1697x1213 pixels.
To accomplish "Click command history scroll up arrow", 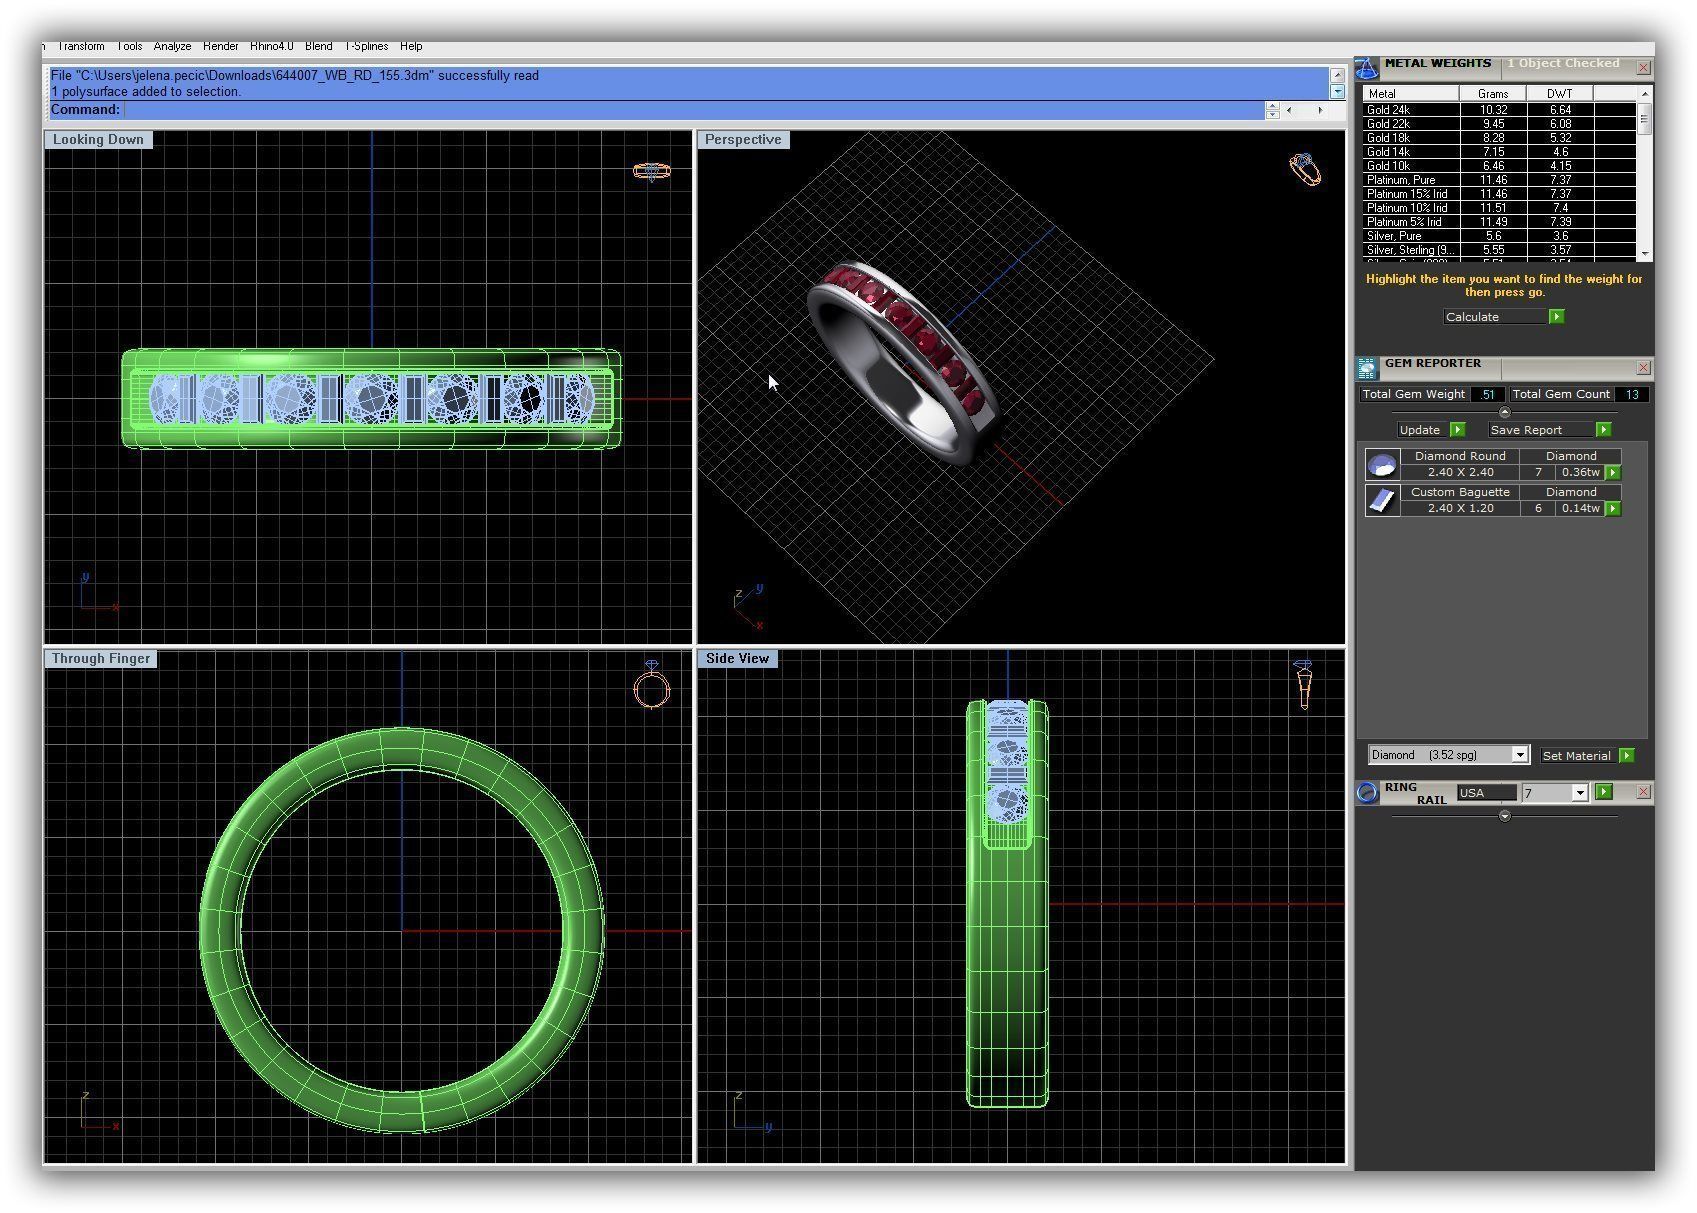I will click(x=1337, y=76).
